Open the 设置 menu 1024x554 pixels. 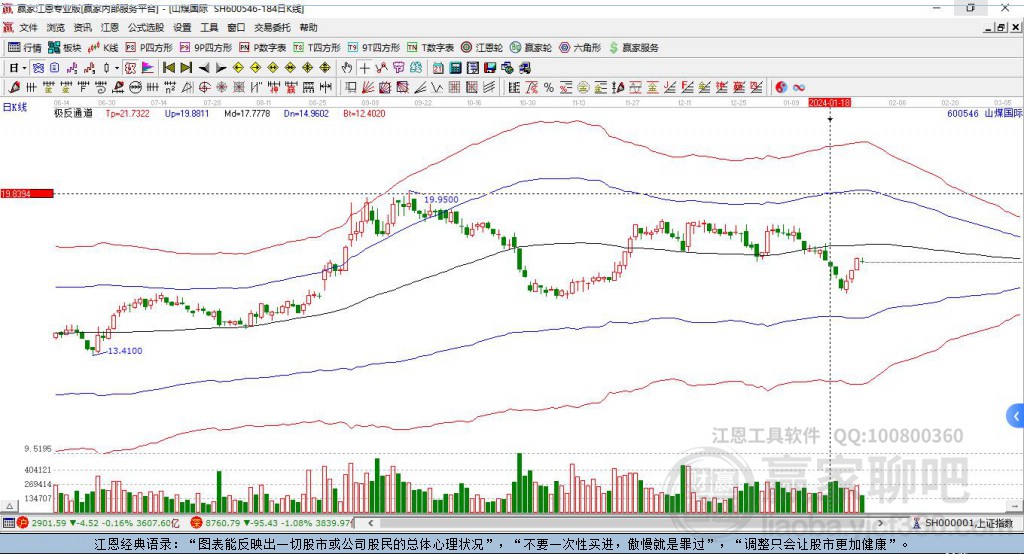[x=182, y=27]
